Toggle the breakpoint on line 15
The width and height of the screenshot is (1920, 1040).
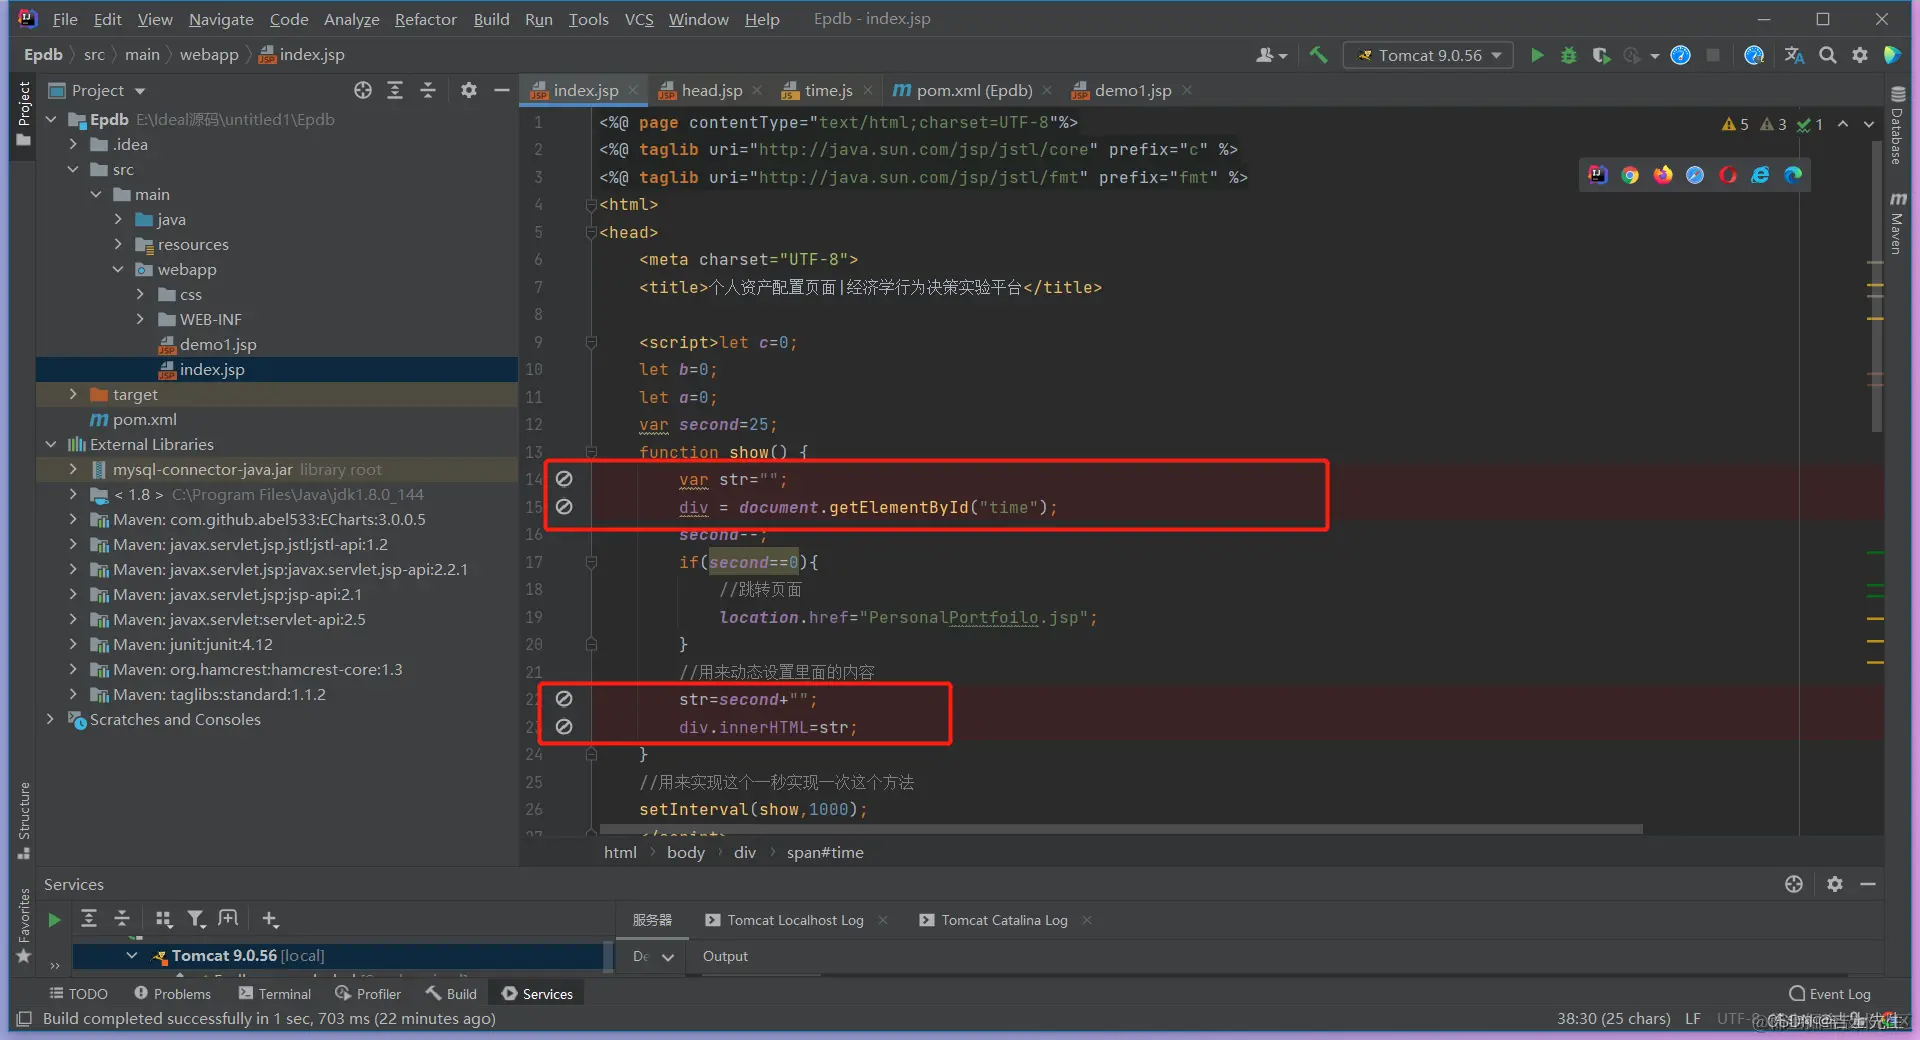(x=564, y=507)
